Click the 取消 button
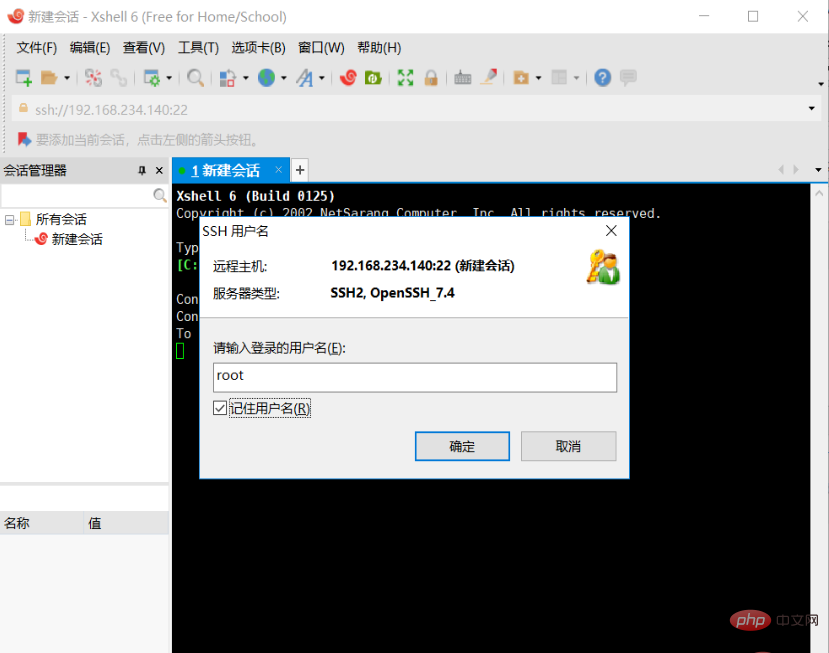The image size is (829, 653). coord(568,446)
